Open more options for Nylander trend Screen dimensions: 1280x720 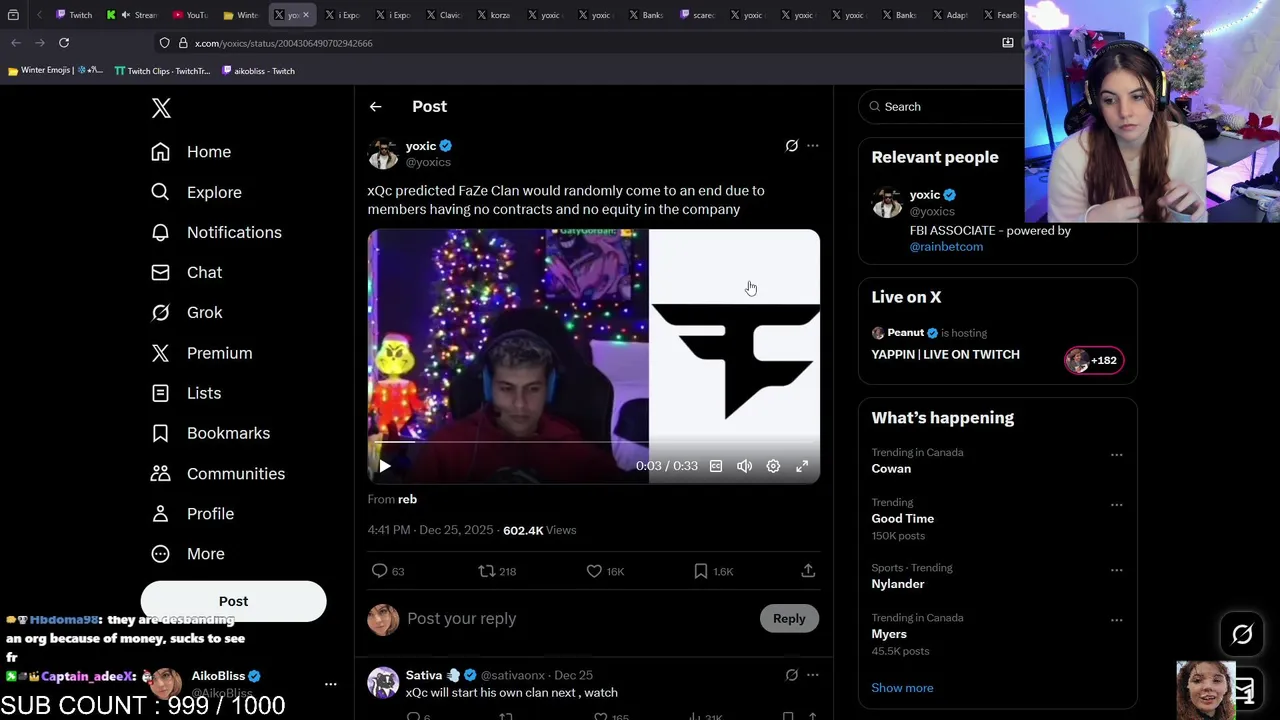1116,570
